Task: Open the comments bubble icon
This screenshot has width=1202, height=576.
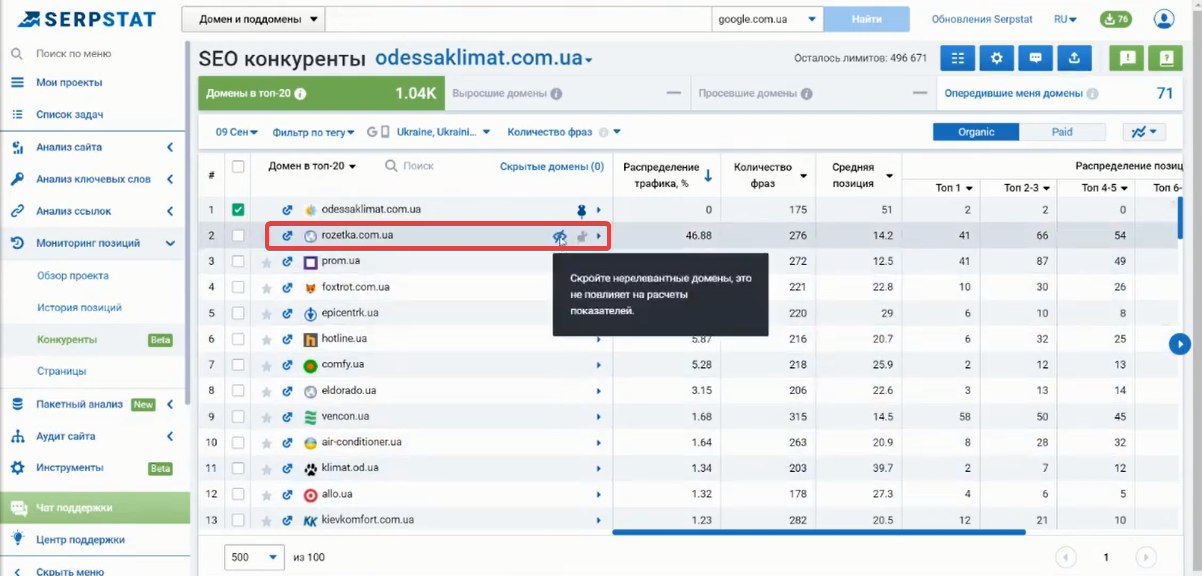Action: (1035, 58)
